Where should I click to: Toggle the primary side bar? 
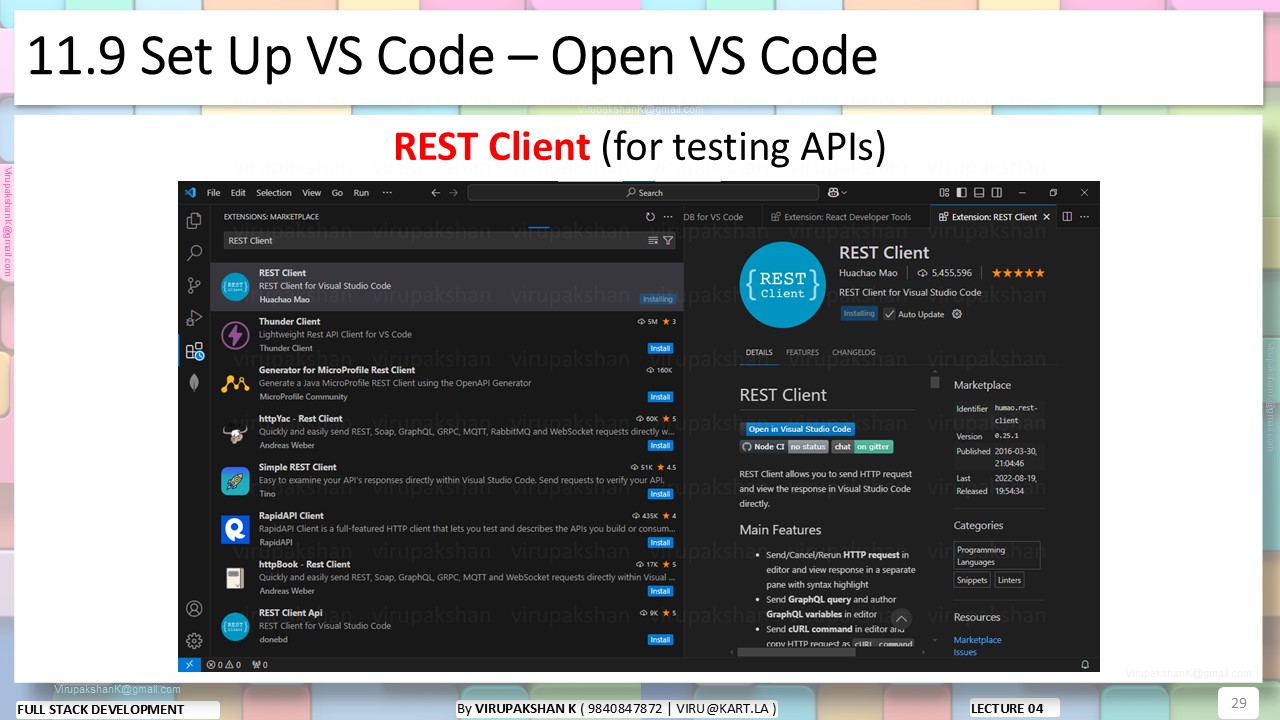tap(962, 193)
